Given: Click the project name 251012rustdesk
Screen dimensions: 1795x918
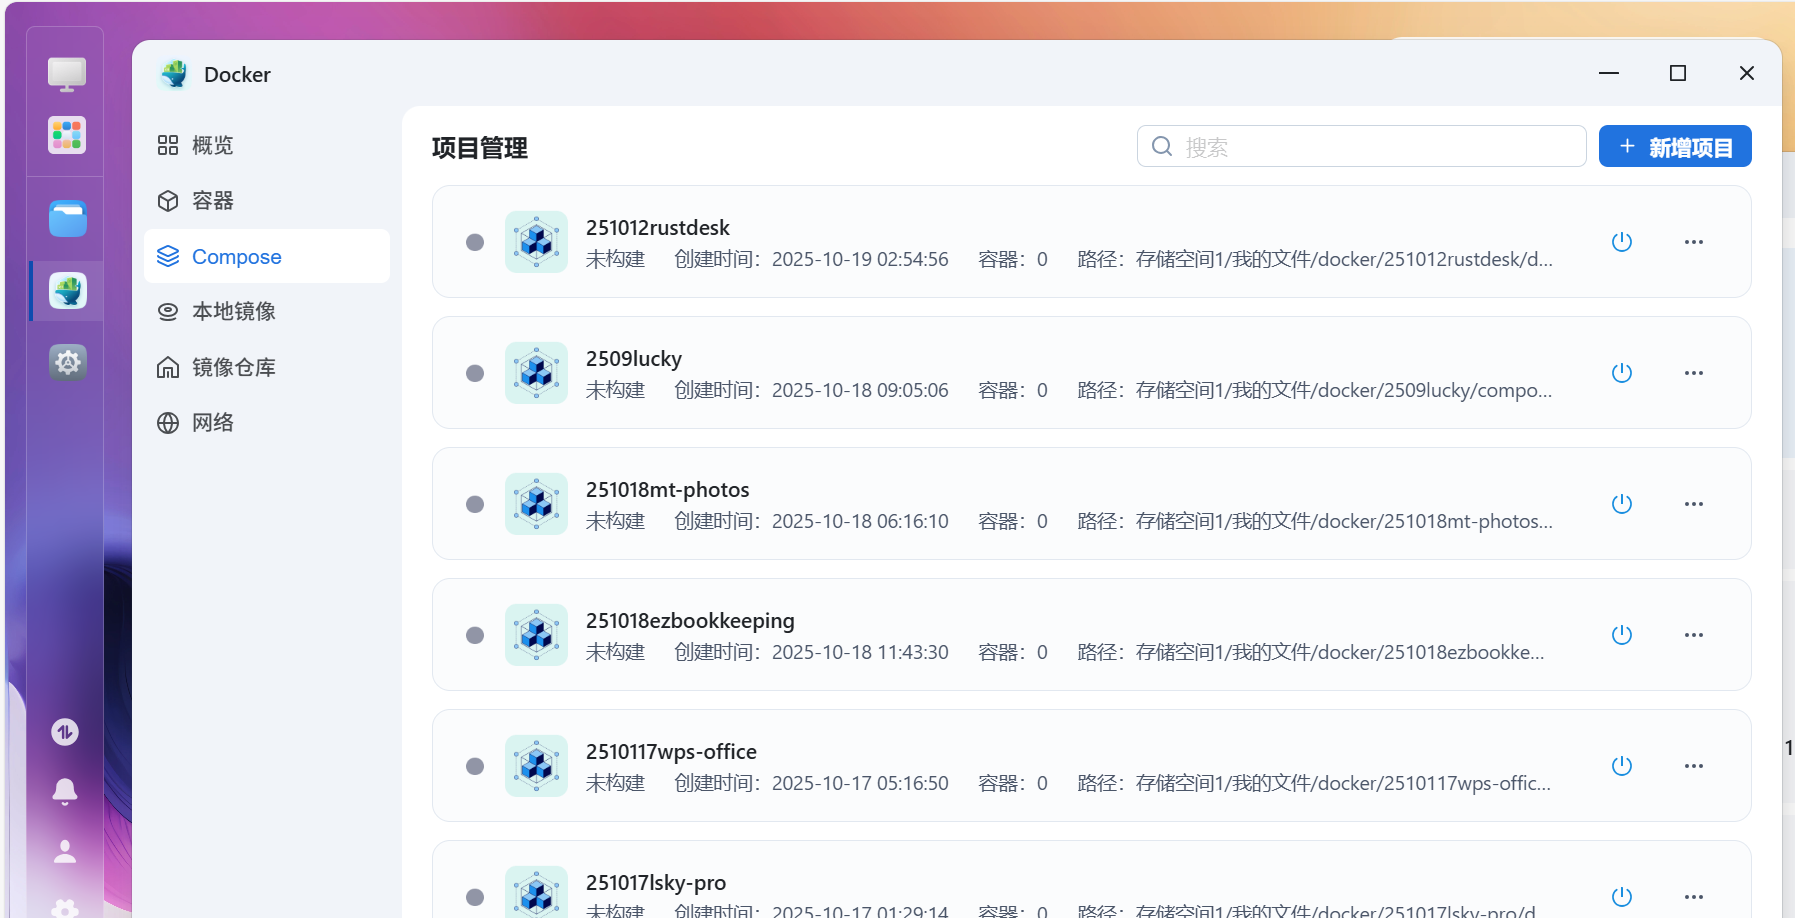Looking at the screenshot, I should click(658, 228).
